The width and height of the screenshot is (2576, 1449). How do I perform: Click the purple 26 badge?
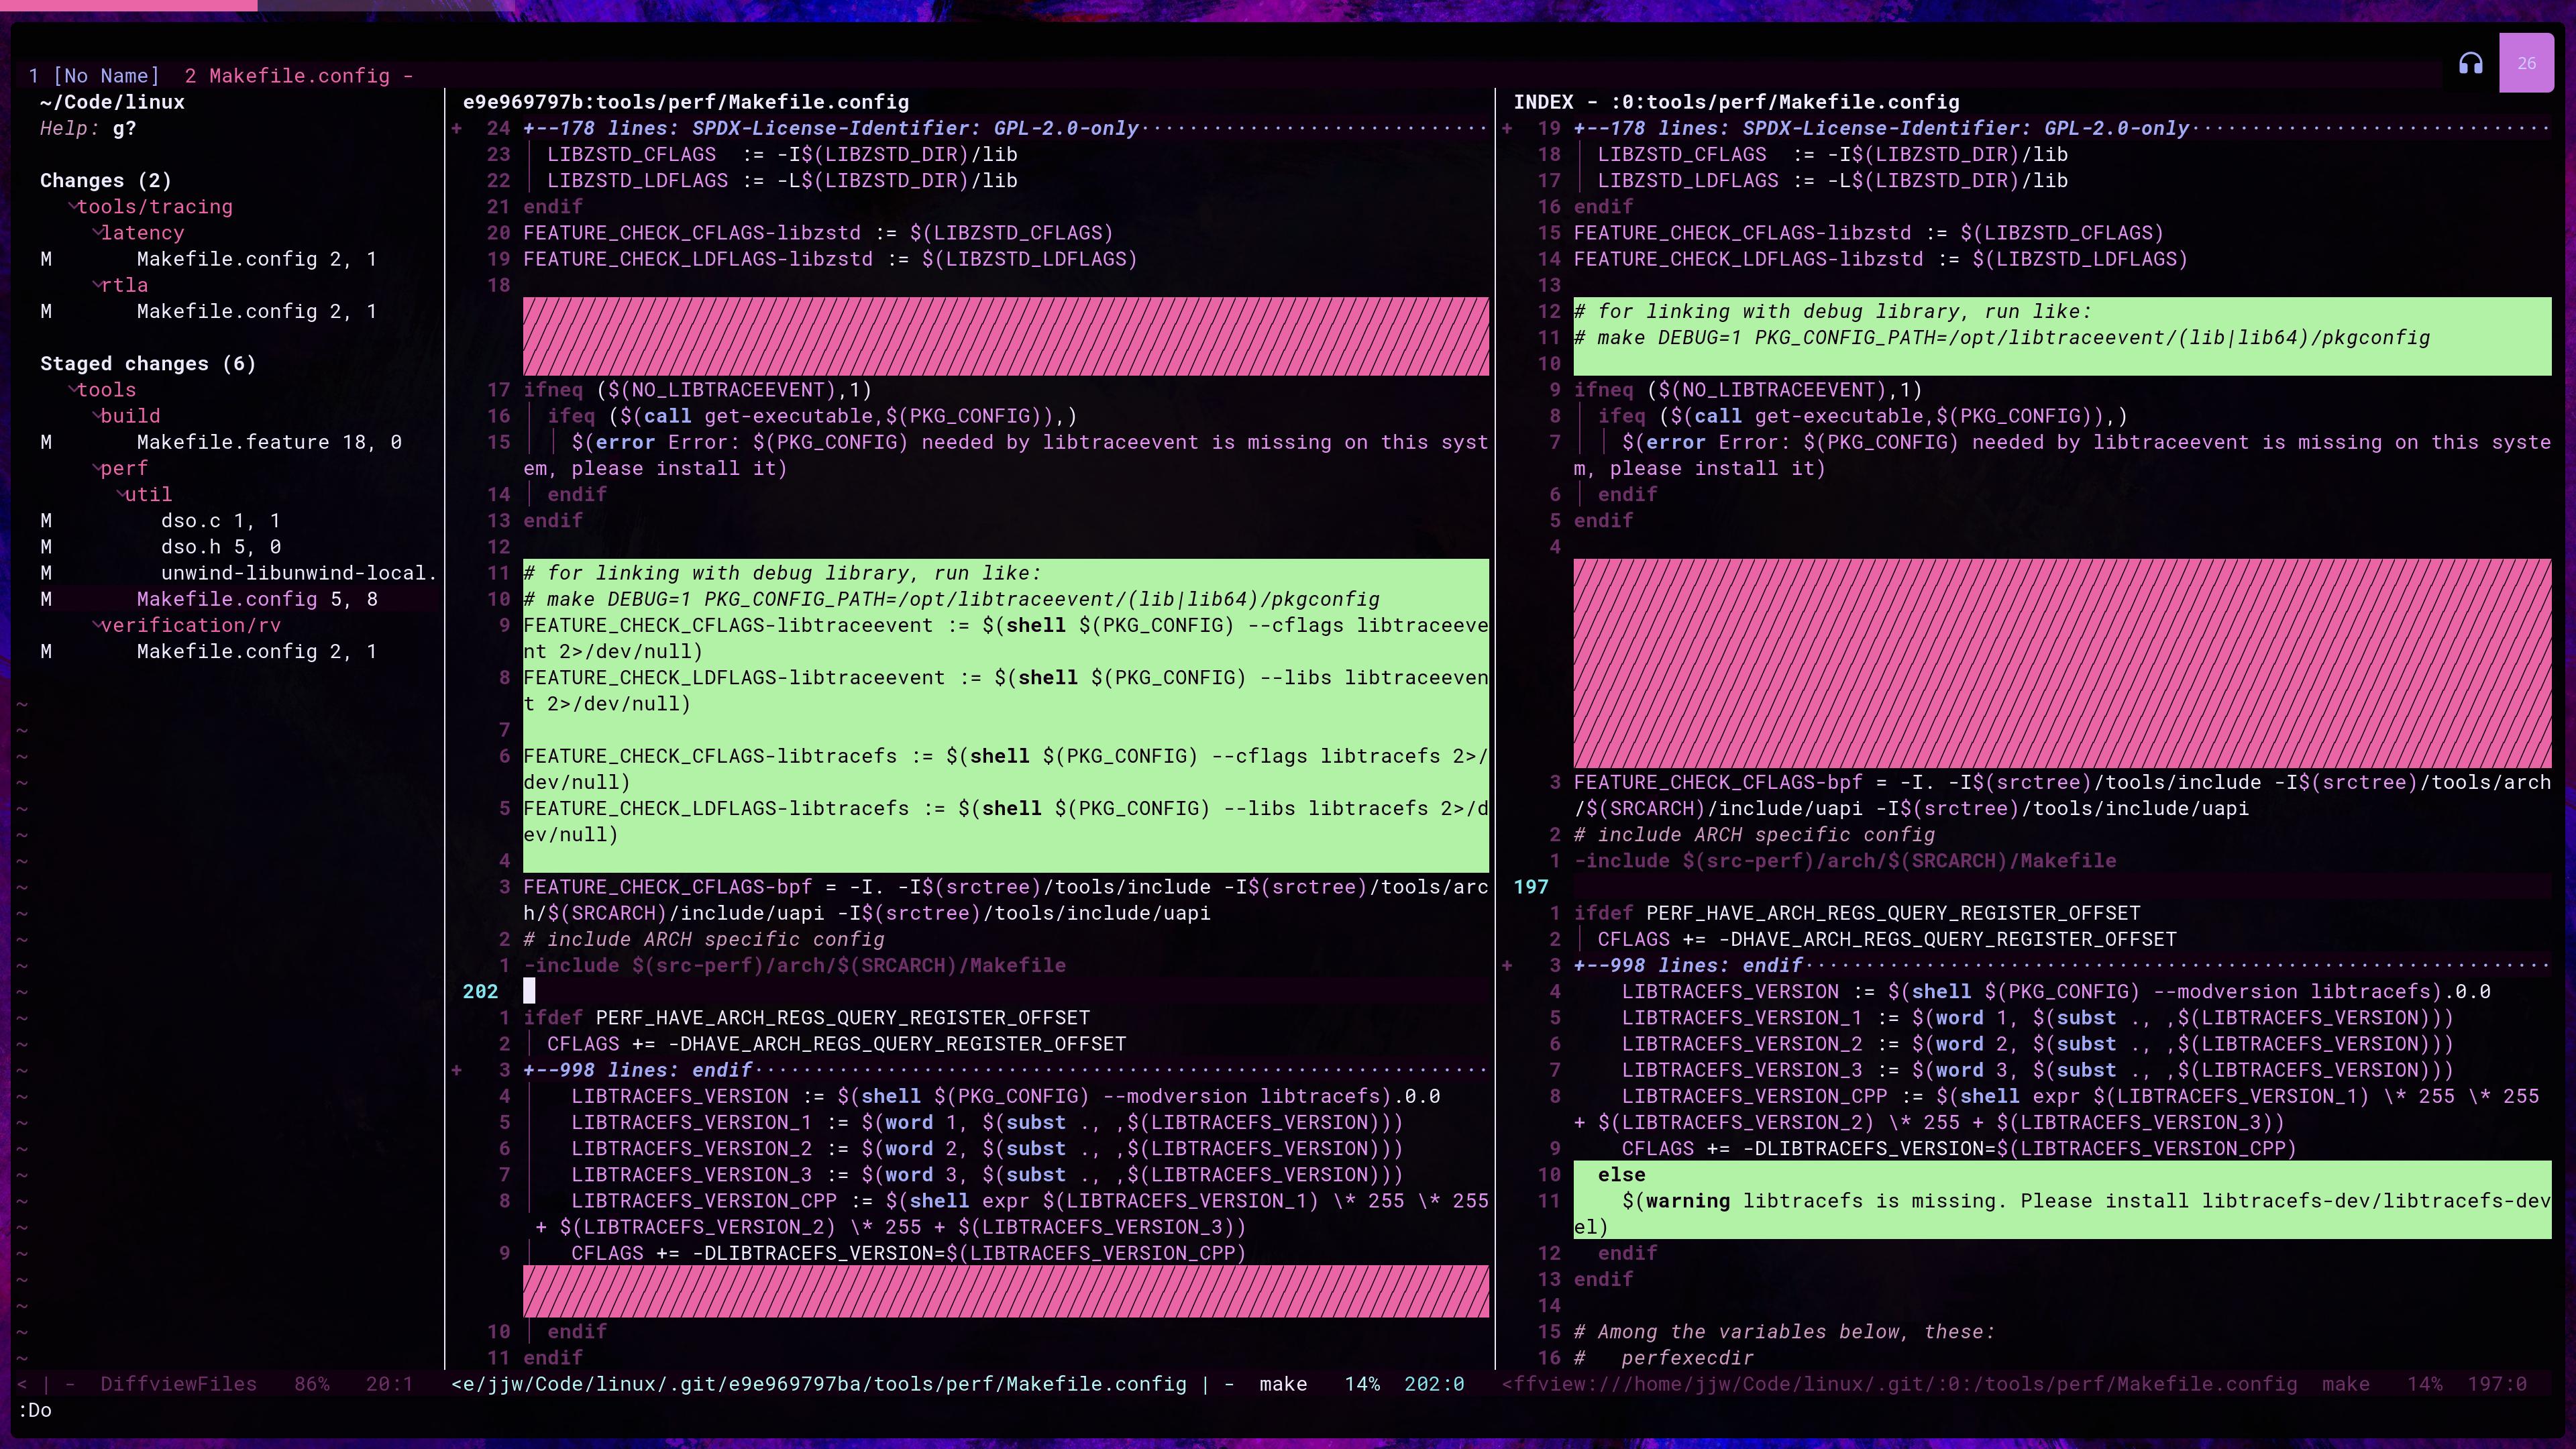tap(2526, 63)
